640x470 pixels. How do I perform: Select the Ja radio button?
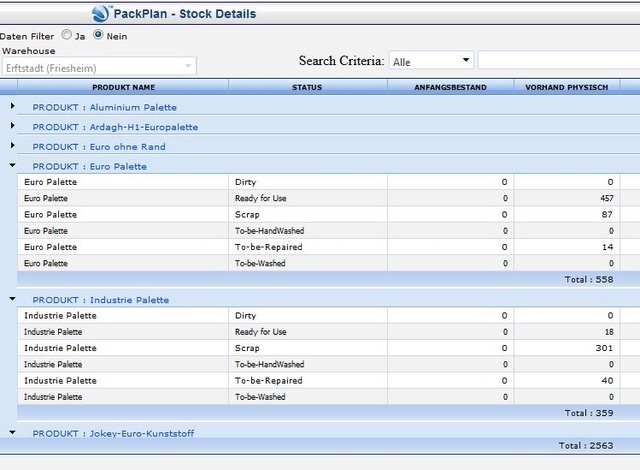(67, 35)
